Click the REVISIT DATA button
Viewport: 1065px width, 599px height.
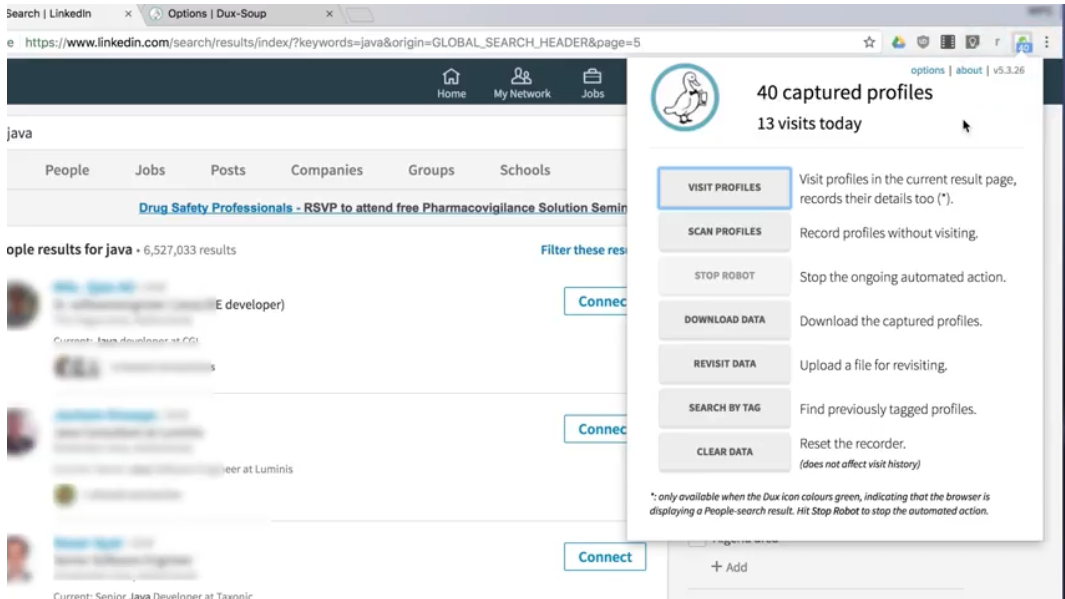(x=724, y=364)
